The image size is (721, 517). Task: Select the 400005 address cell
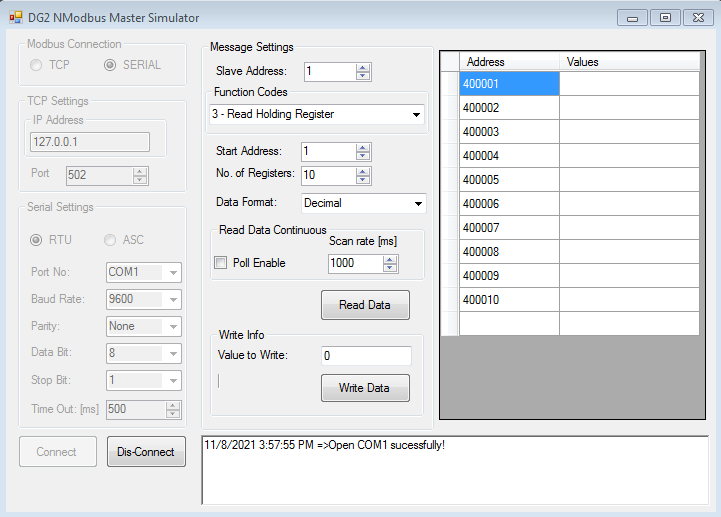tap(509, 179)
